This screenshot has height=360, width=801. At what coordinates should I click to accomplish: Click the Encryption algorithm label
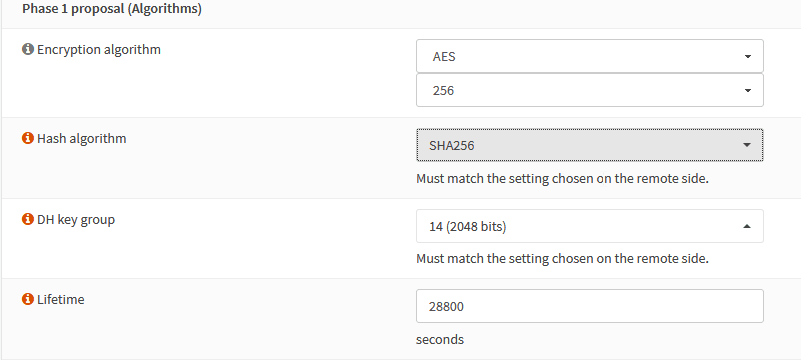point(99,50)
